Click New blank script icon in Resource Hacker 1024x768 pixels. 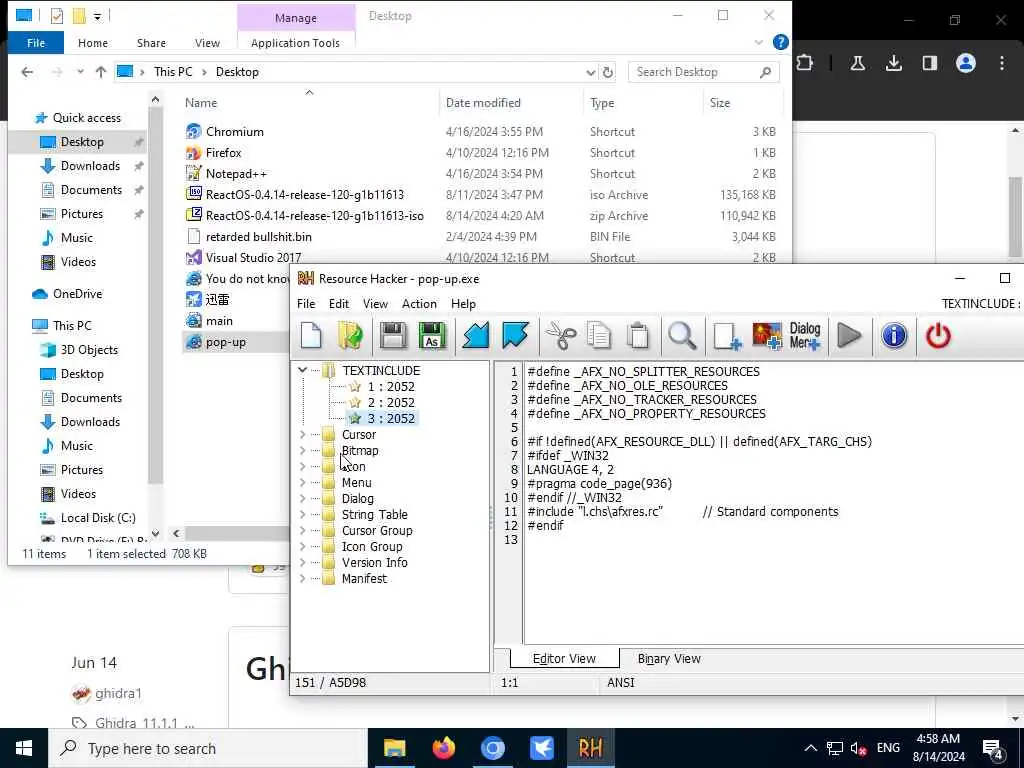(x=312, y=336)
